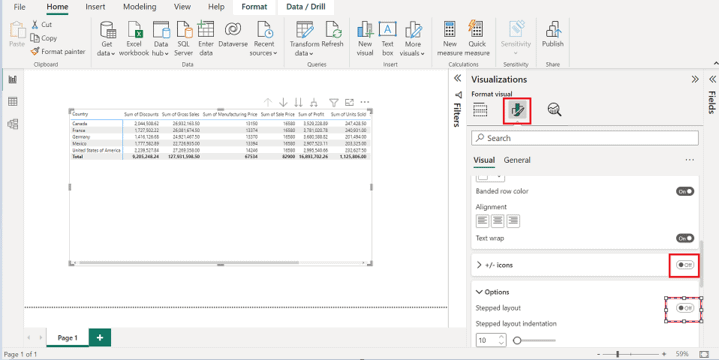Select Format visual paintbrush icon
The height and width of the screenshot is (360, 719).
click(x=517, y=110)
